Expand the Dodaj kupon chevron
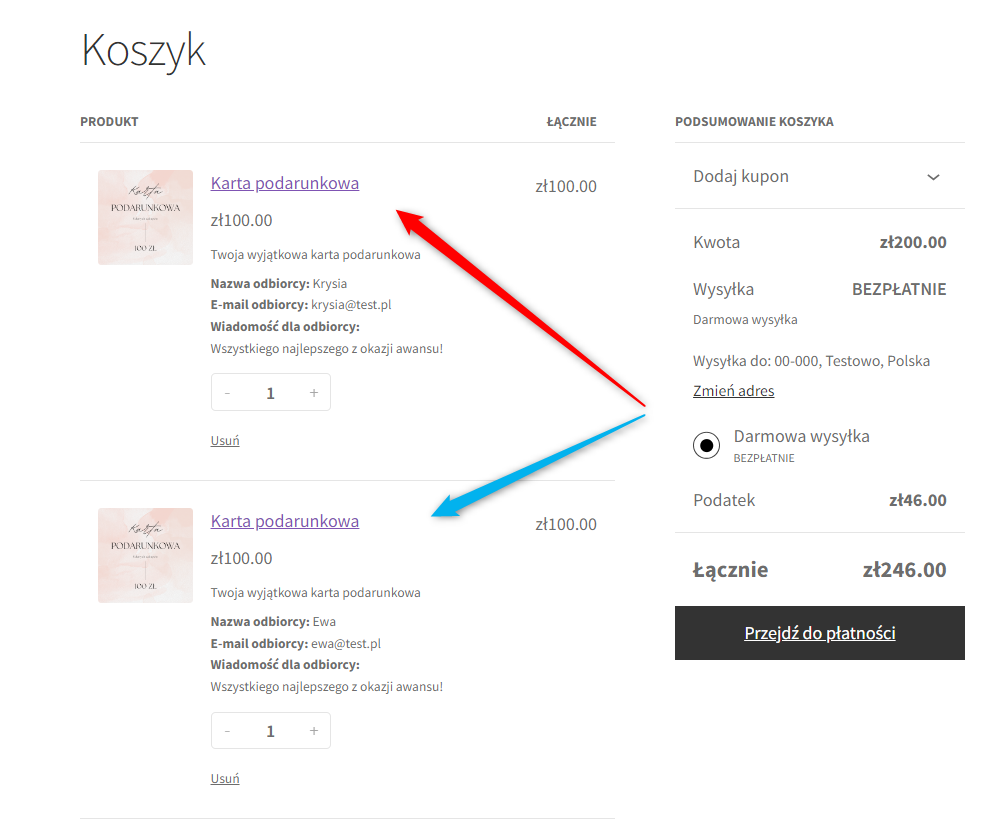 pyautogui.click(x=934, y=177)
